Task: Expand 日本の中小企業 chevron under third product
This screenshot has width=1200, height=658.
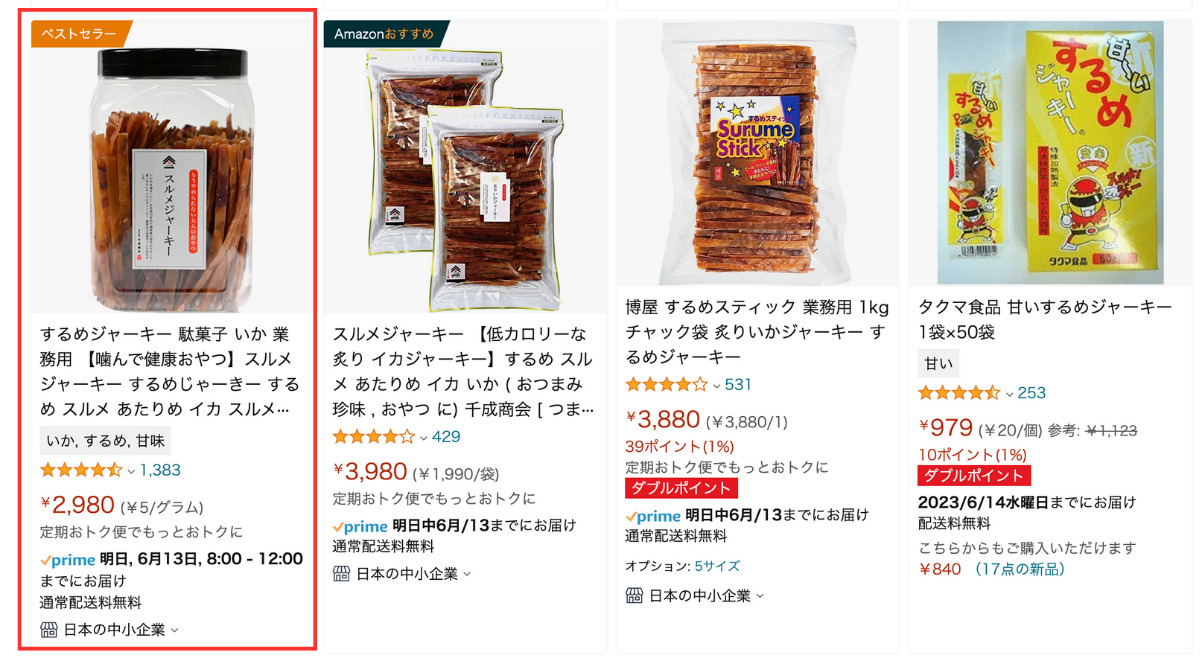Action: coord(759,596)
